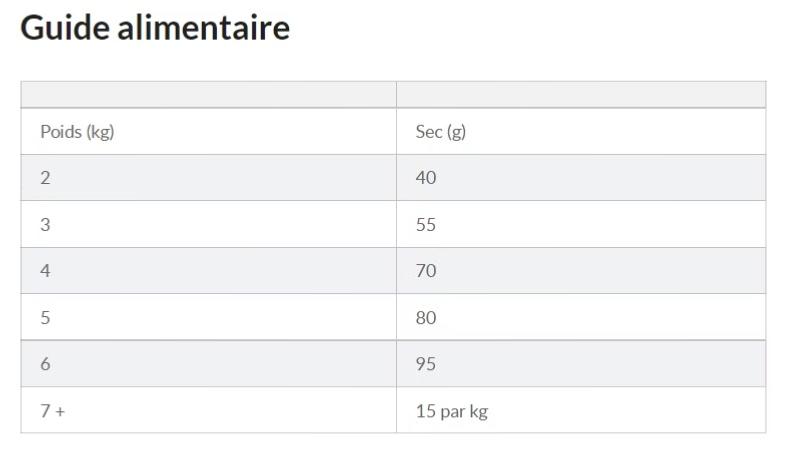Click the dry food cell showing 40
800x466 pixels.
[426, 178]
